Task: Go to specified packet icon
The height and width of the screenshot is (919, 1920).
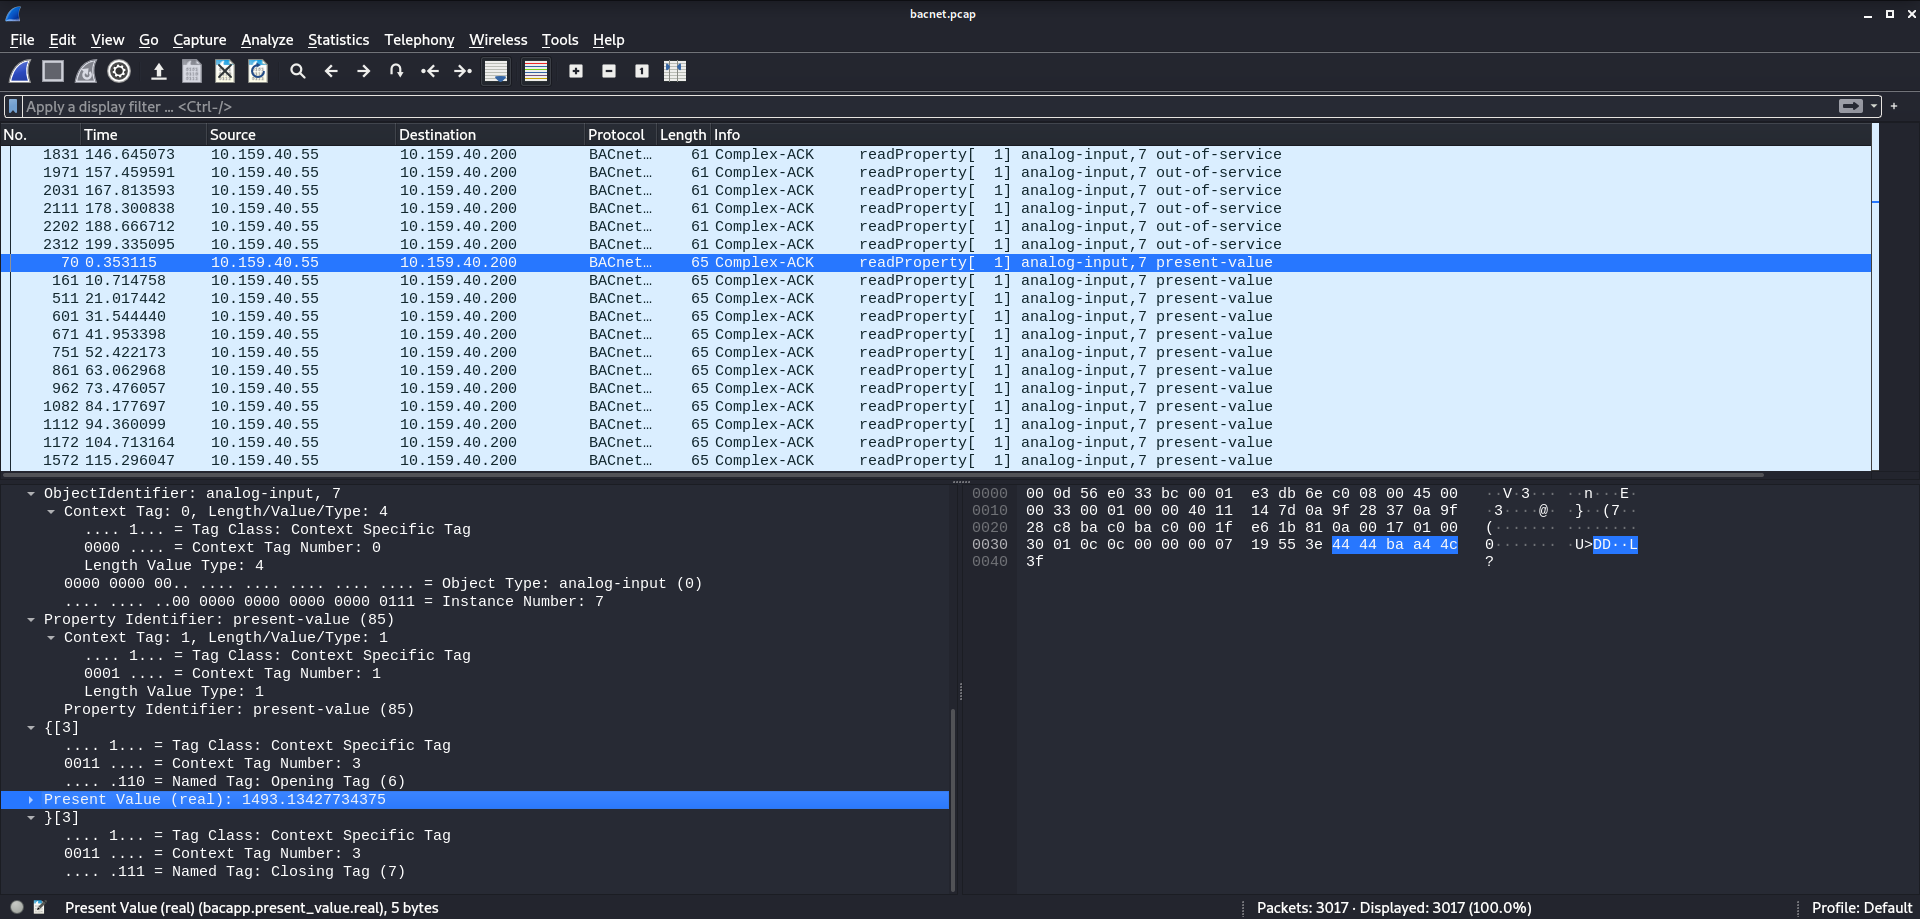Action: pos(397,71)
